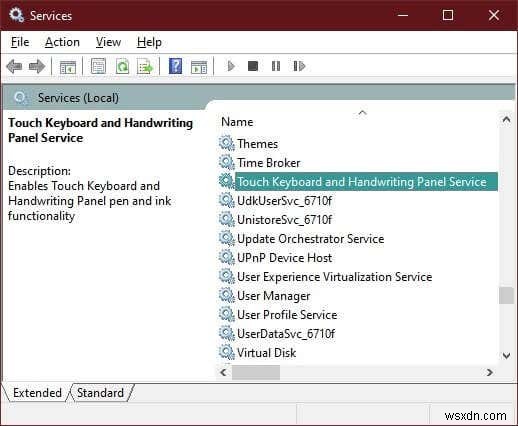Click the horizontal scrollbar left arrow
518x426 pixels.
pyautogui.click(x=224, y=372)
